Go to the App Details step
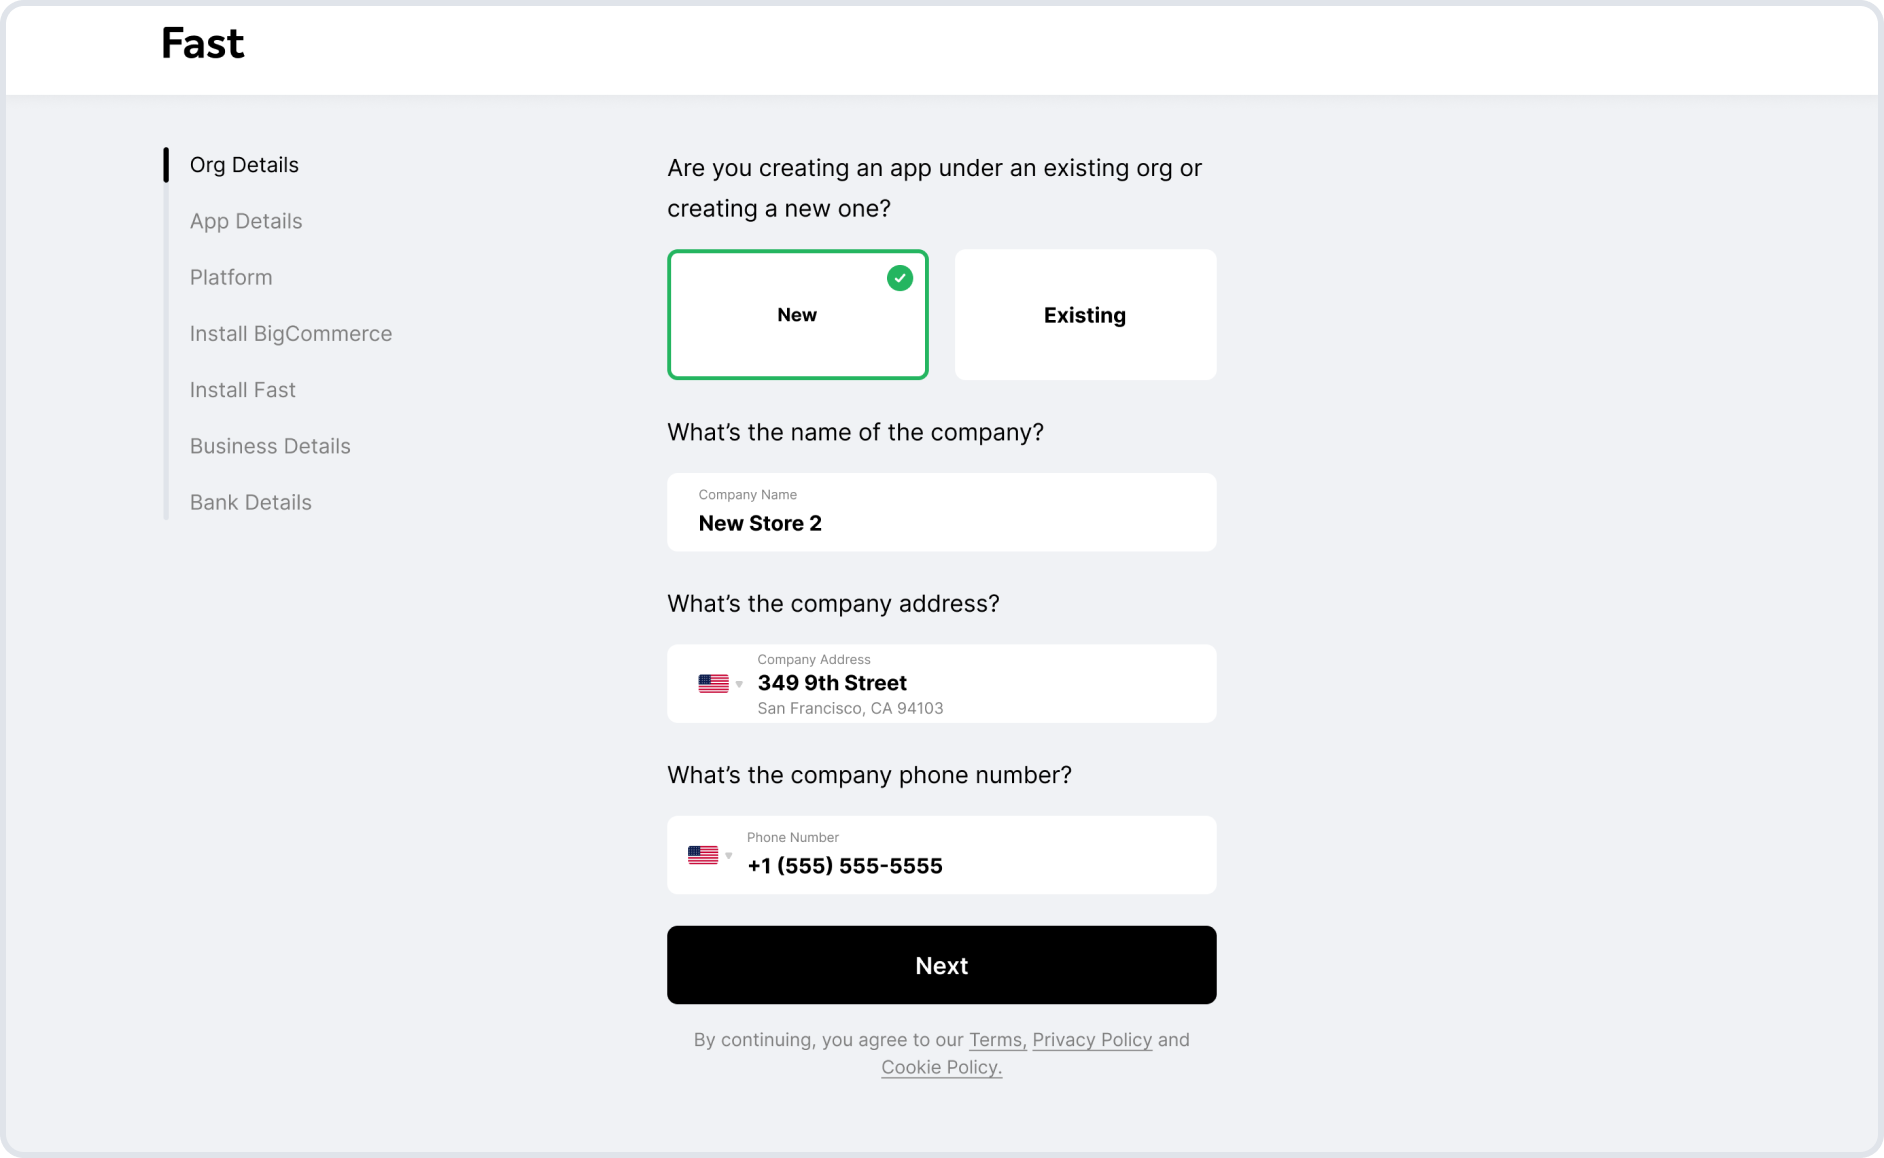This screenshot has width=1884, height=1158. point(246,221)
